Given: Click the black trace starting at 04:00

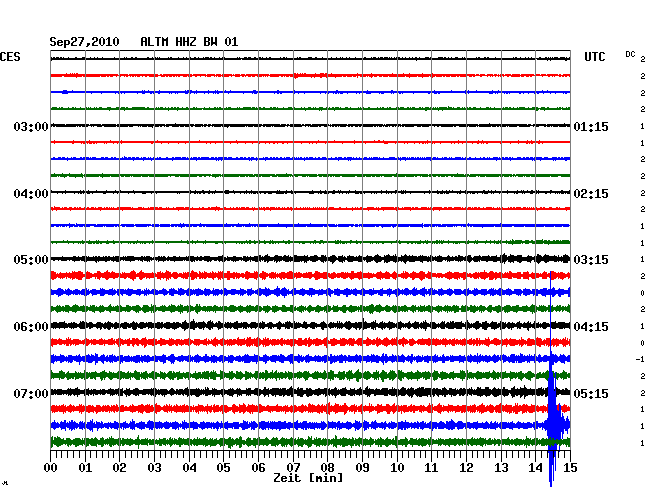Looking at the screenshot, I should tap(310, 192).
